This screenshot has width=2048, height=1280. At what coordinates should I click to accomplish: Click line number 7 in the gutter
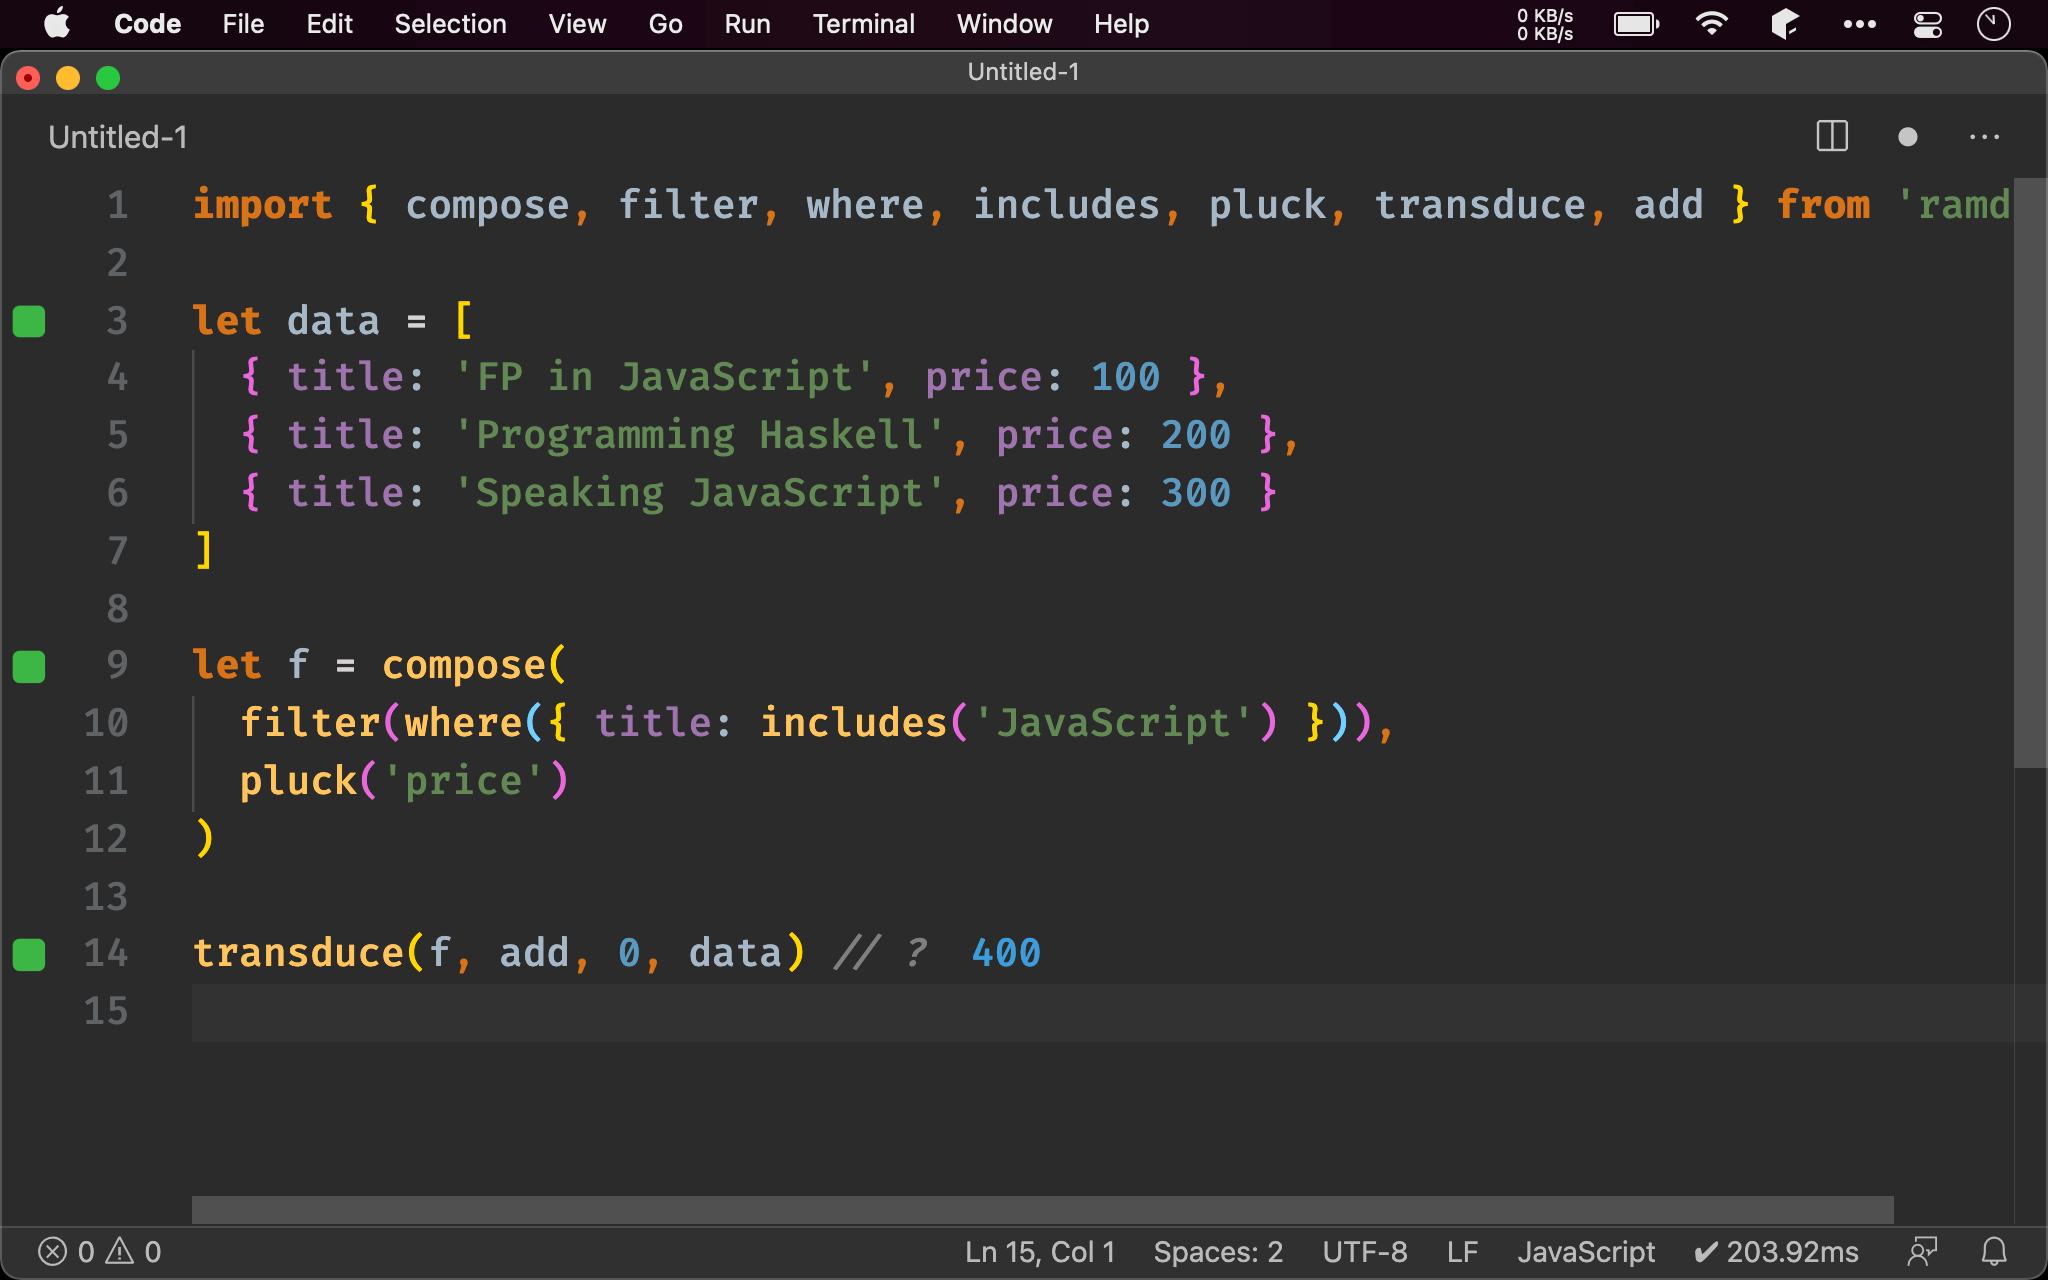[118, 551]
